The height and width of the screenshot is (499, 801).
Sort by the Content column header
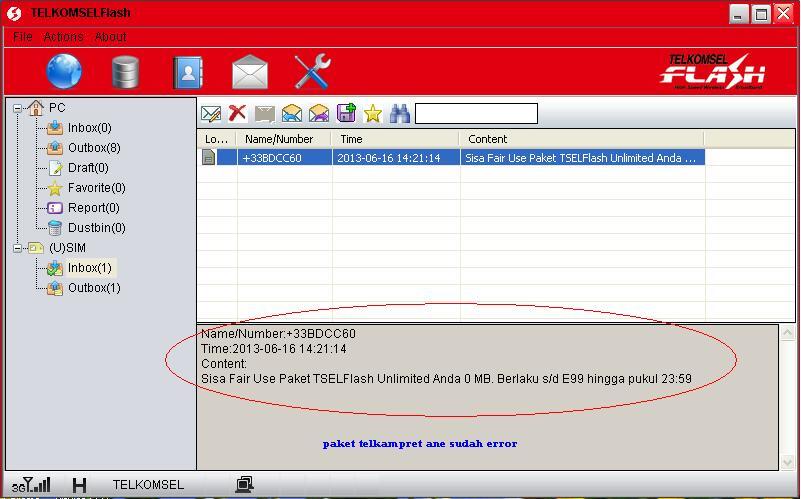click(x=582, y=139)
